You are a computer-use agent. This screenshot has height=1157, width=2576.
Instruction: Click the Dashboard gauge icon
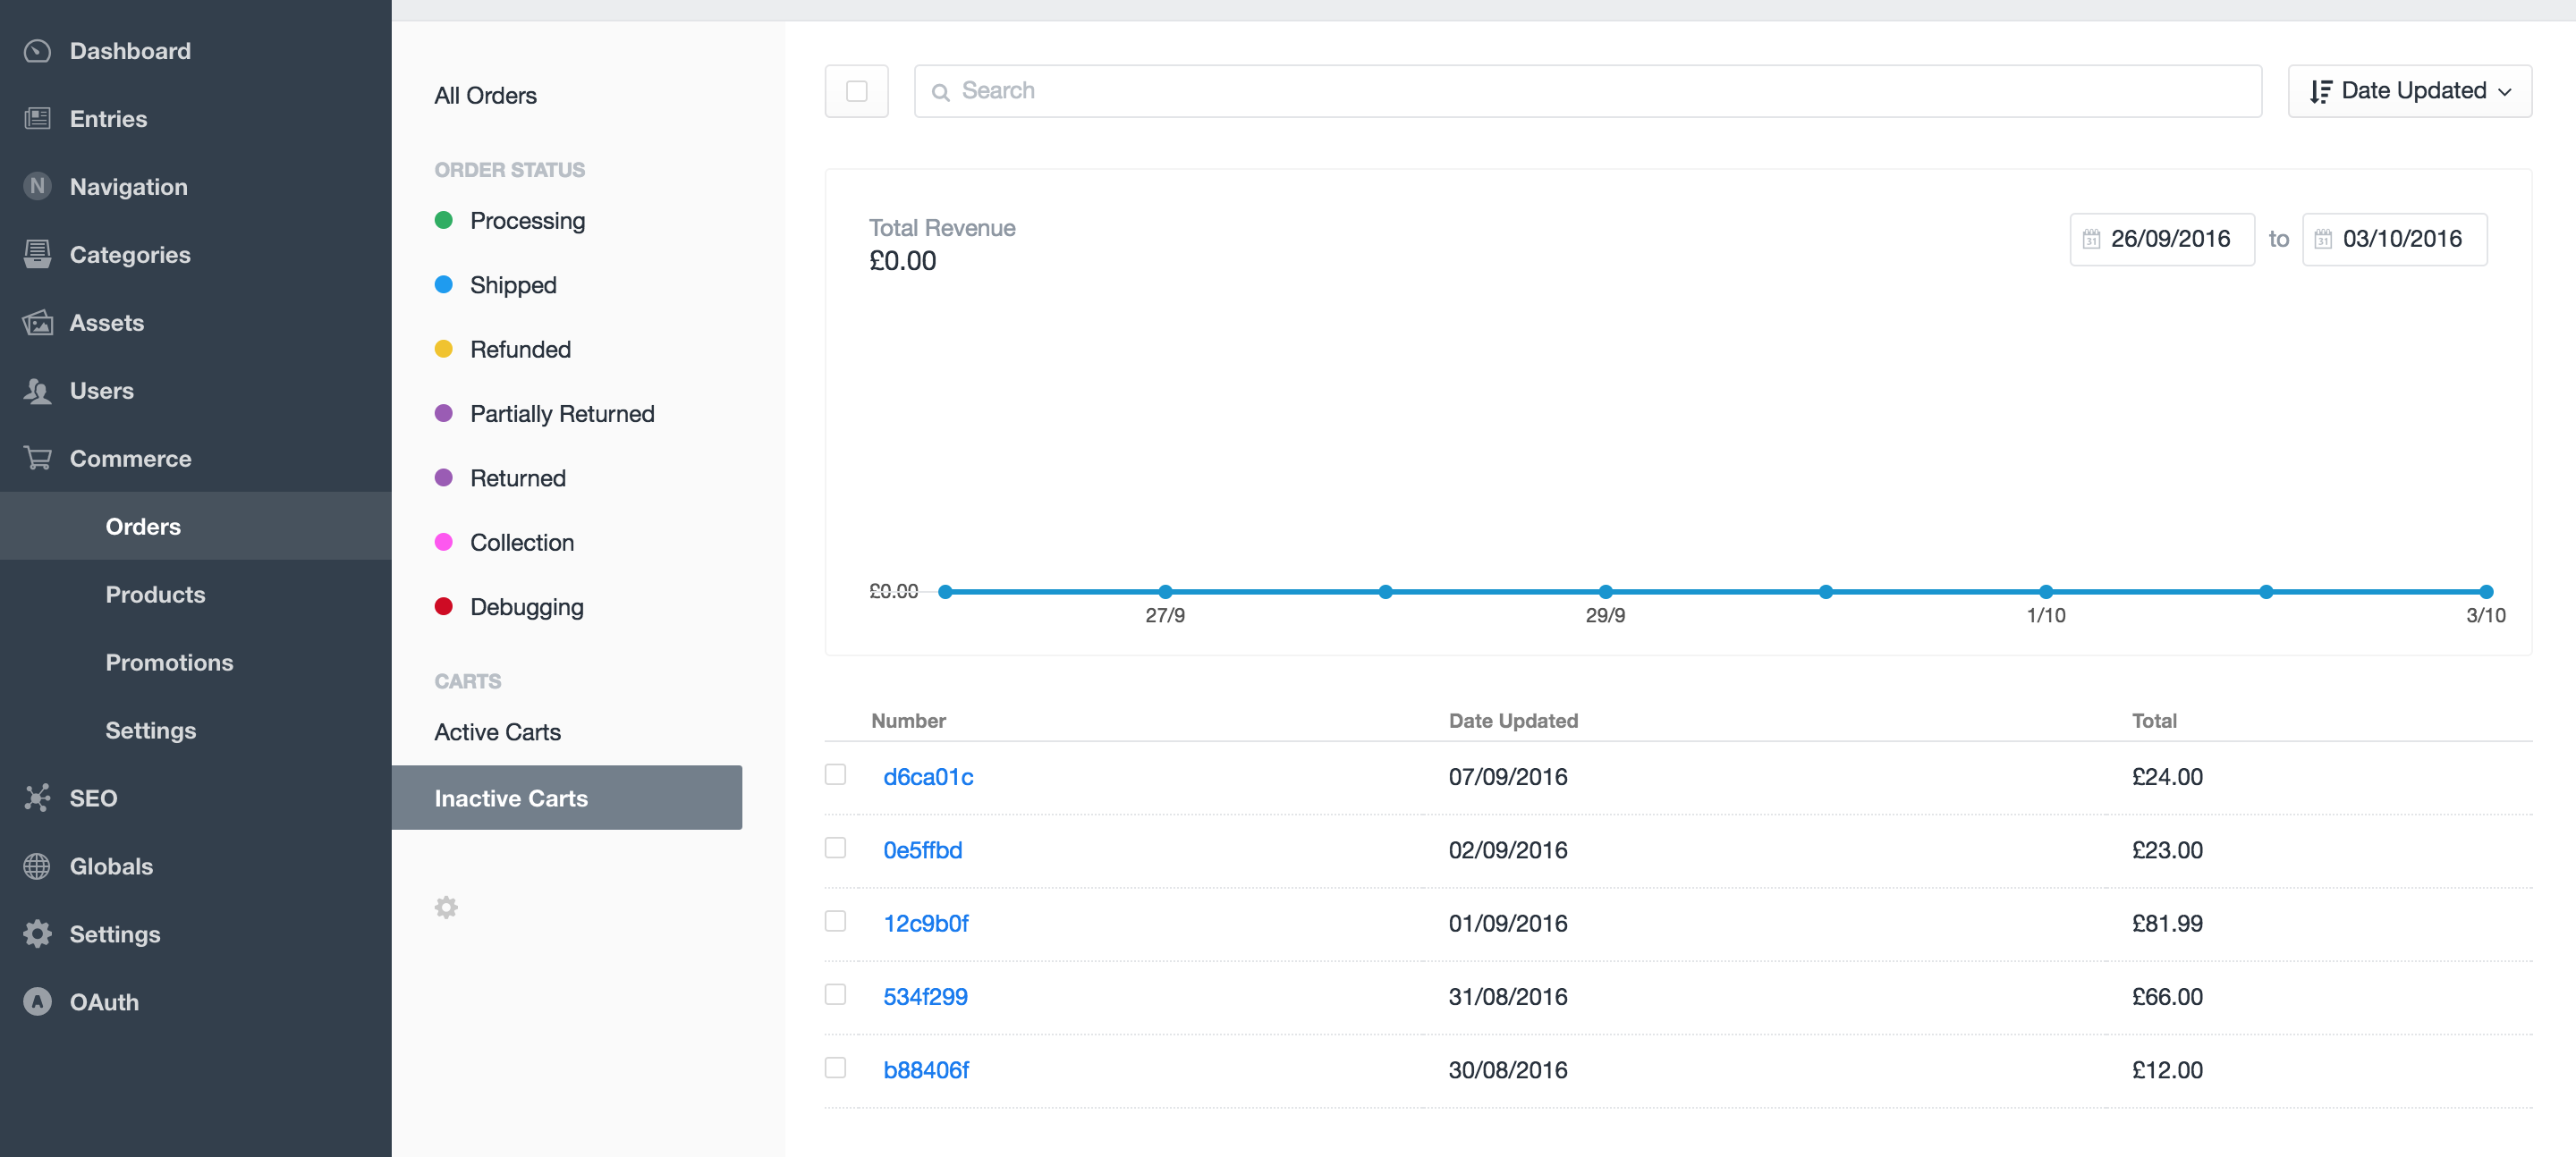point(37,51)
